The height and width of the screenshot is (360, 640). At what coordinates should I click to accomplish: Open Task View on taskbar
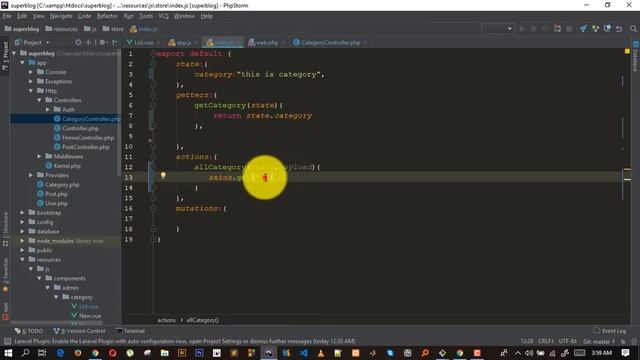42,353
